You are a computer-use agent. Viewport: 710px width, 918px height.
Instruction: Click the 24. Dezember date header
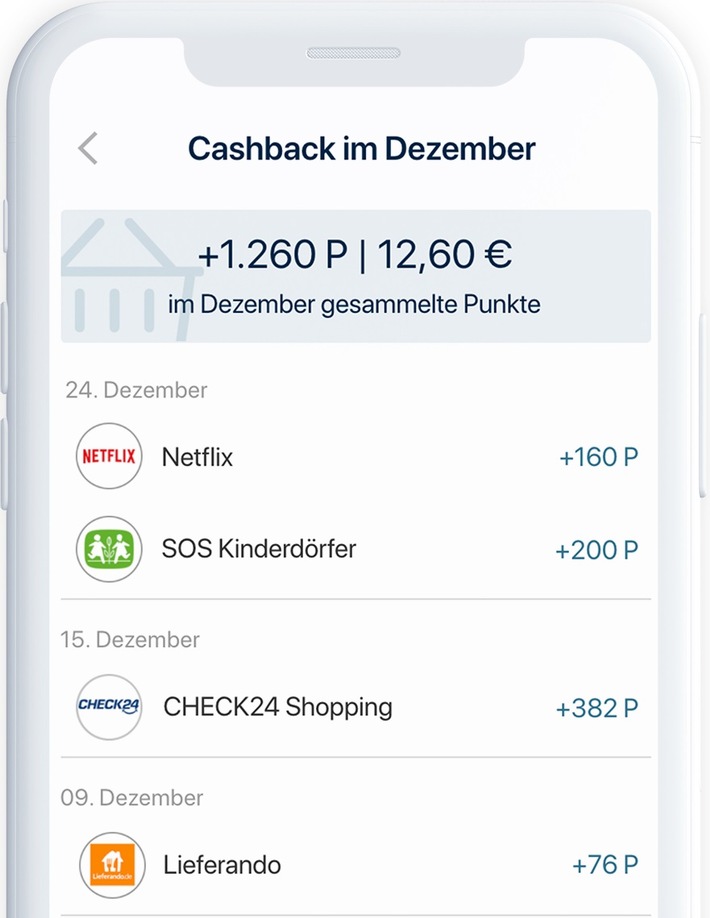tap(136, 390)
